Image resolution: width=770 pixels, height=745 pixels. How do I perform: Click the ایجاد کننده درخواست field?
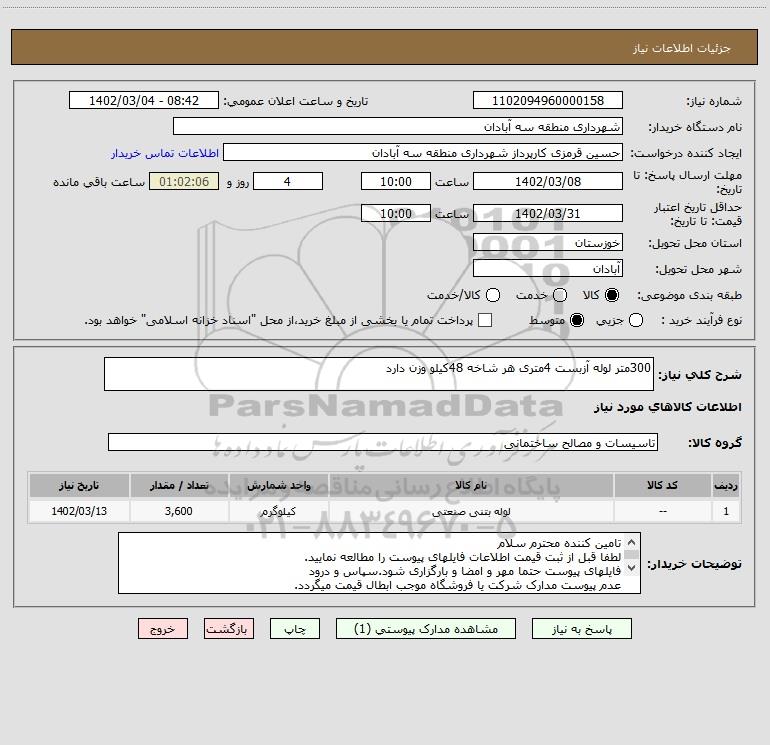point(423,152)
